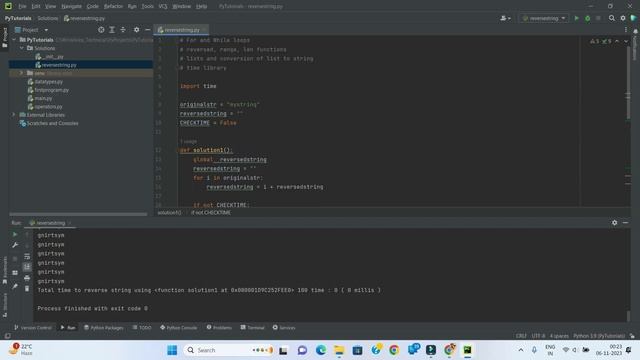The width and height of the screenshot is (640, 360).
Task: Select main.py file
Action: [x=40, y=98]
